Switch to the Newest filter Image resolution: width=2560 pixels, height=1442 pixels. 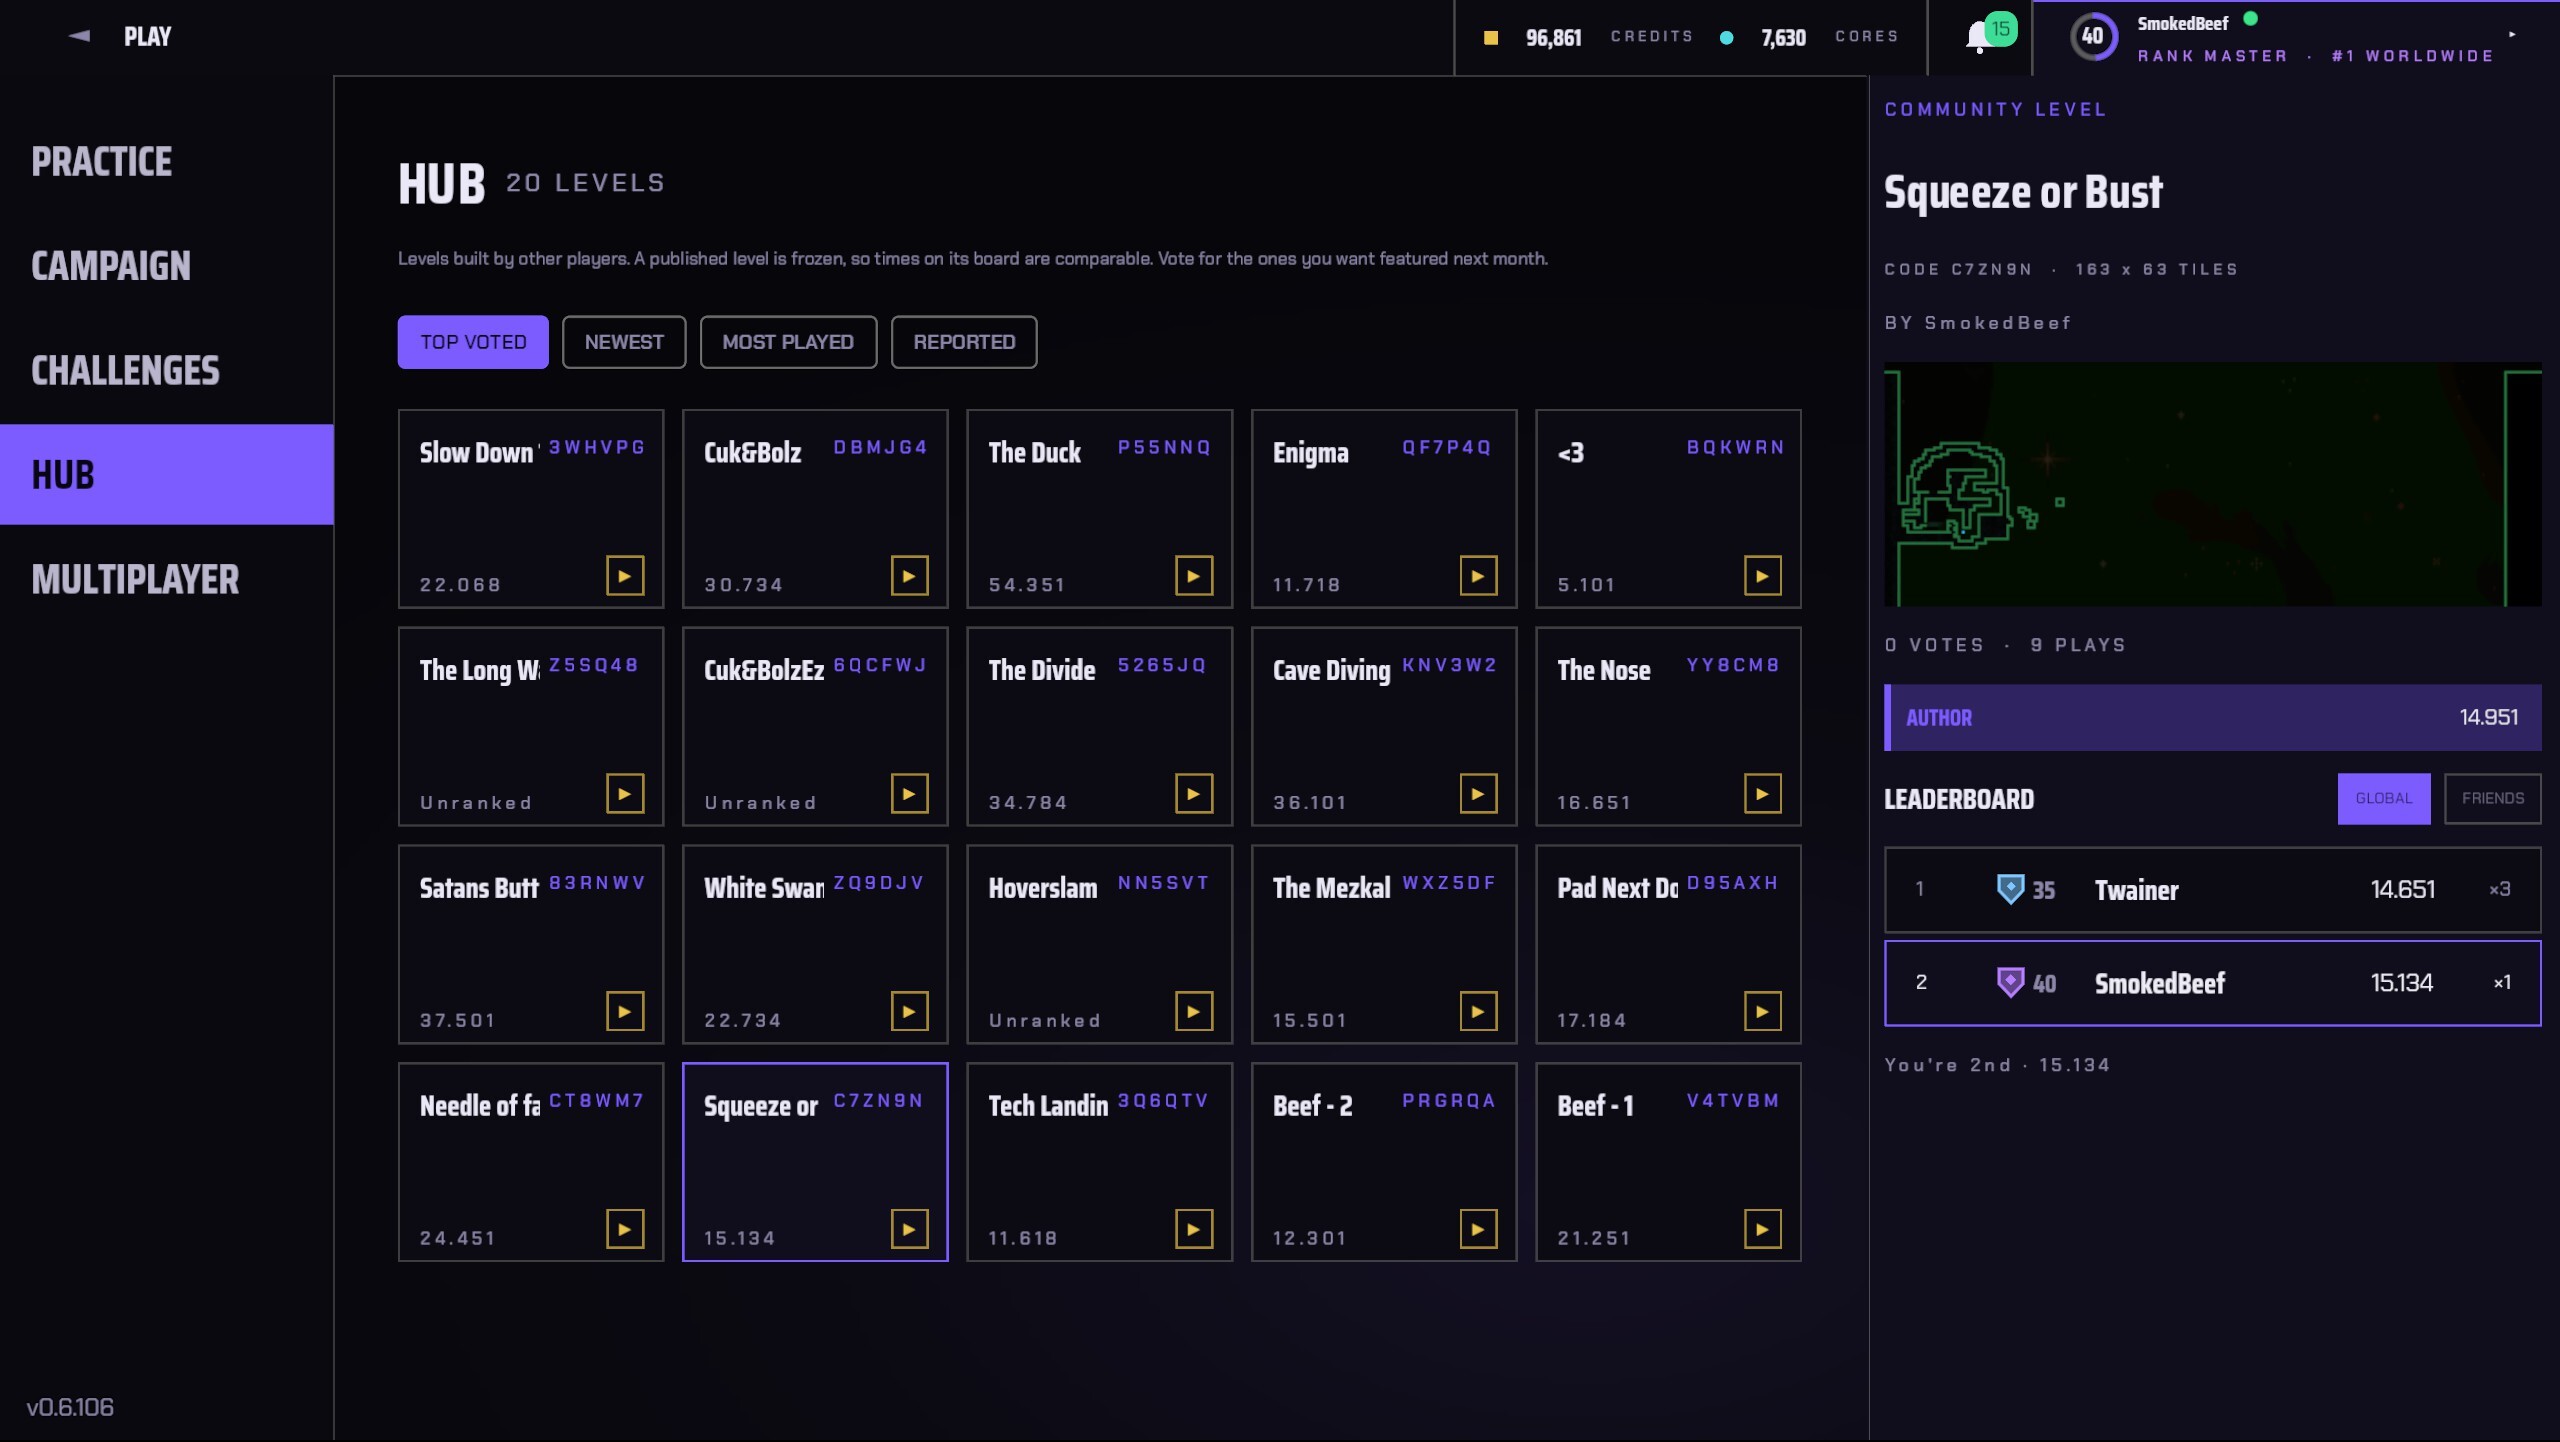click(x=624, y=342)
